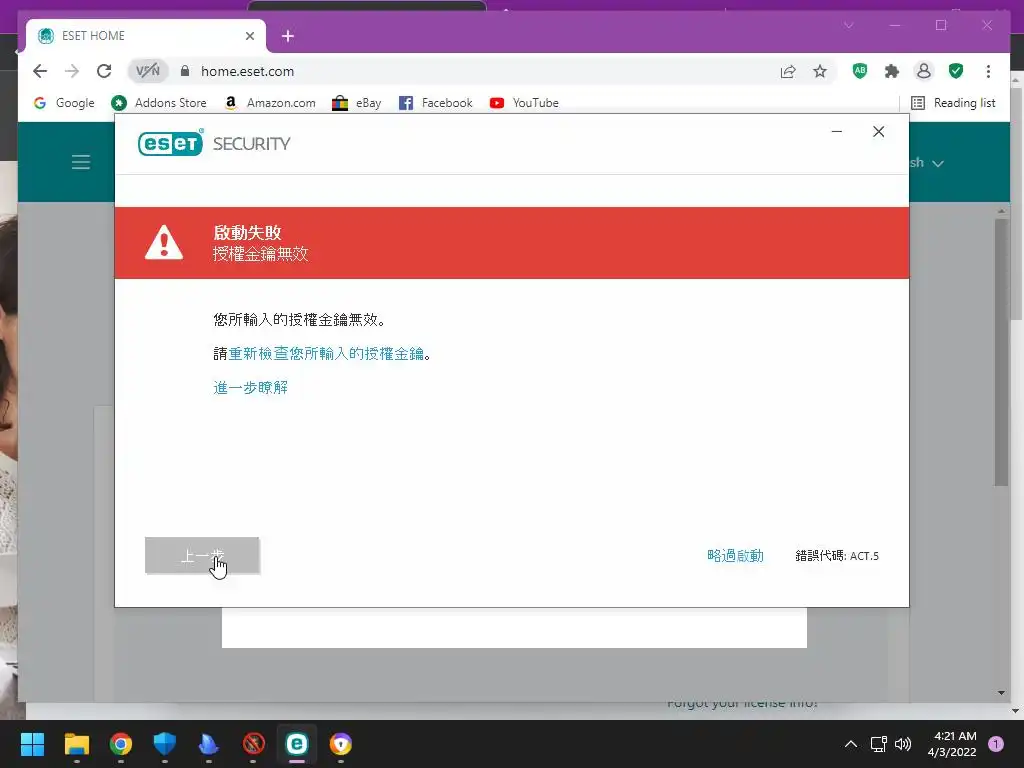The width and height of the screenshot is (1024, 768).
Task: Open ESET app from the taskbar
Action: click(x=297, y=744)
